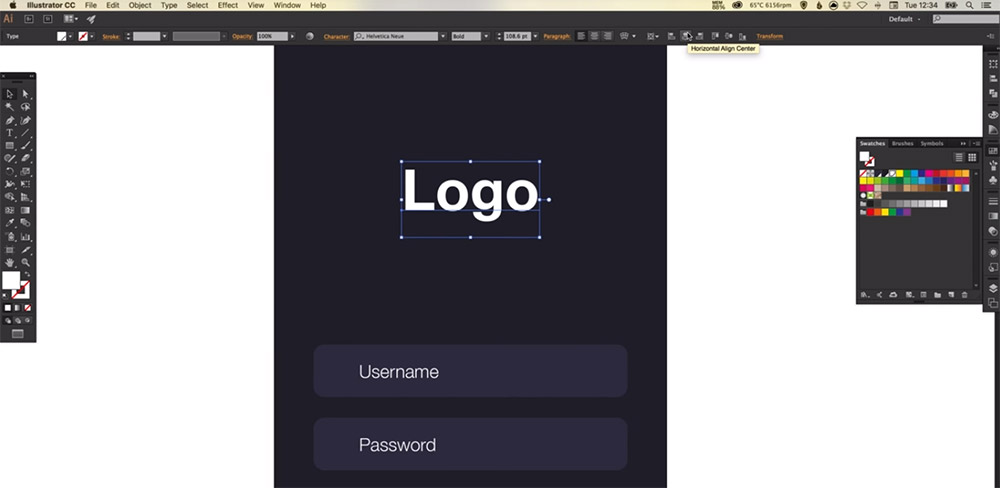
Task: Open the Transform panel link
Action: click(769, 36)
